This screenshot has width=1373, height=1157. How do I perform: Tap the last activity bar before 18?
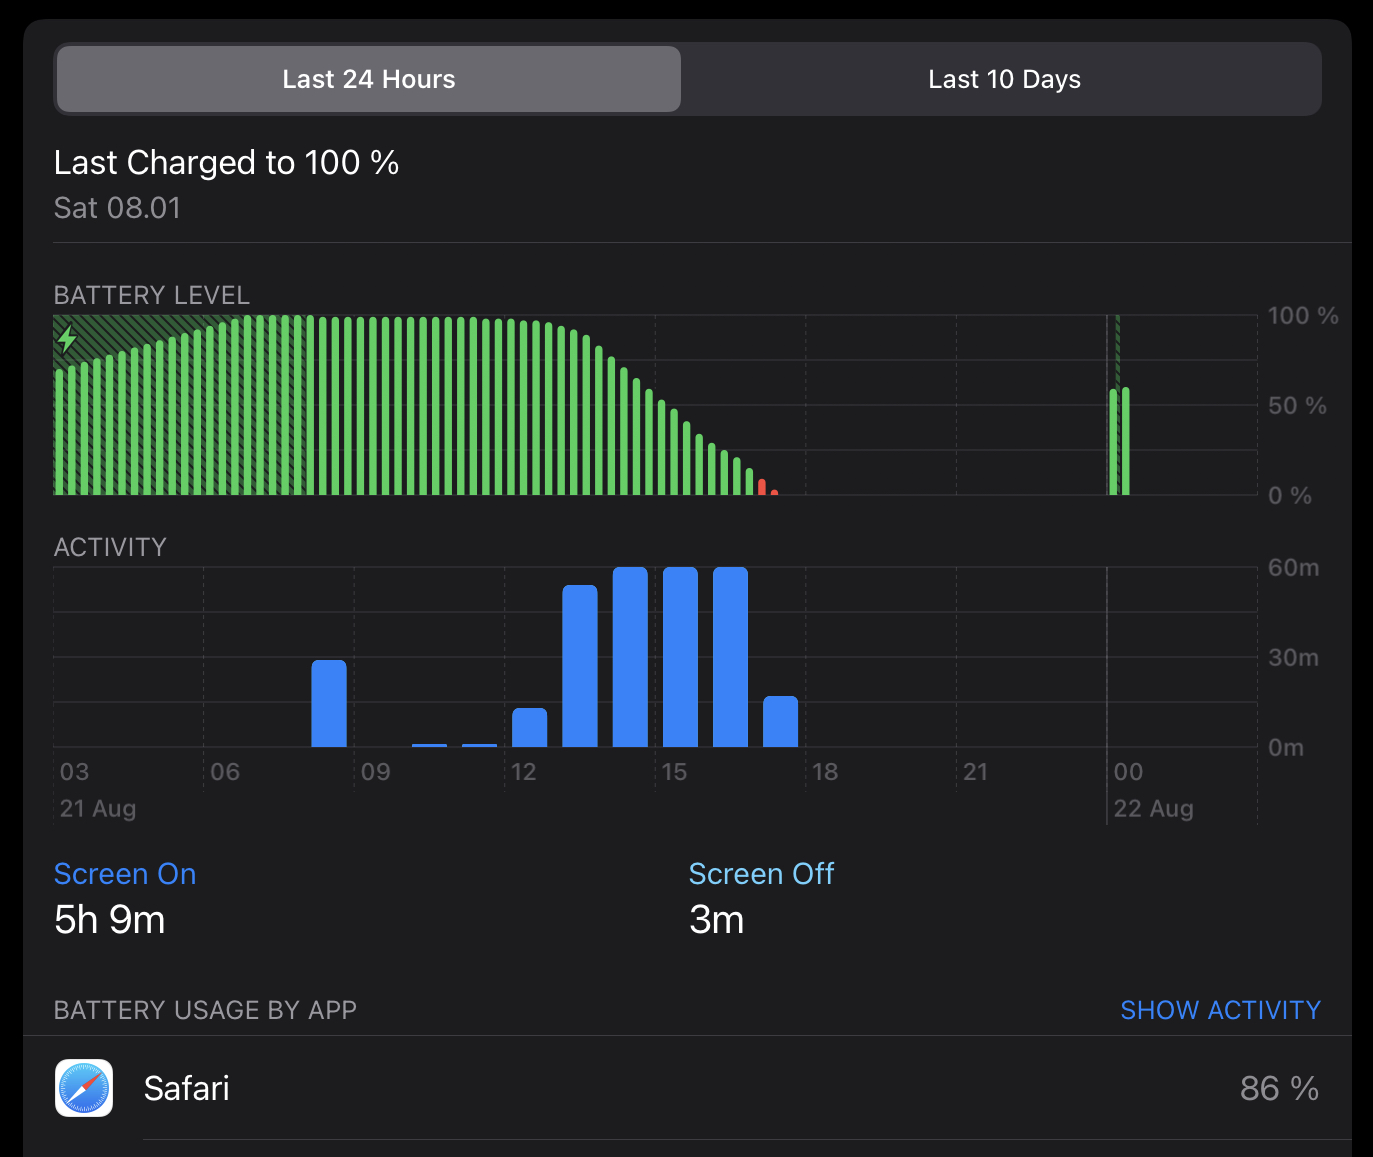click(780, 721)
